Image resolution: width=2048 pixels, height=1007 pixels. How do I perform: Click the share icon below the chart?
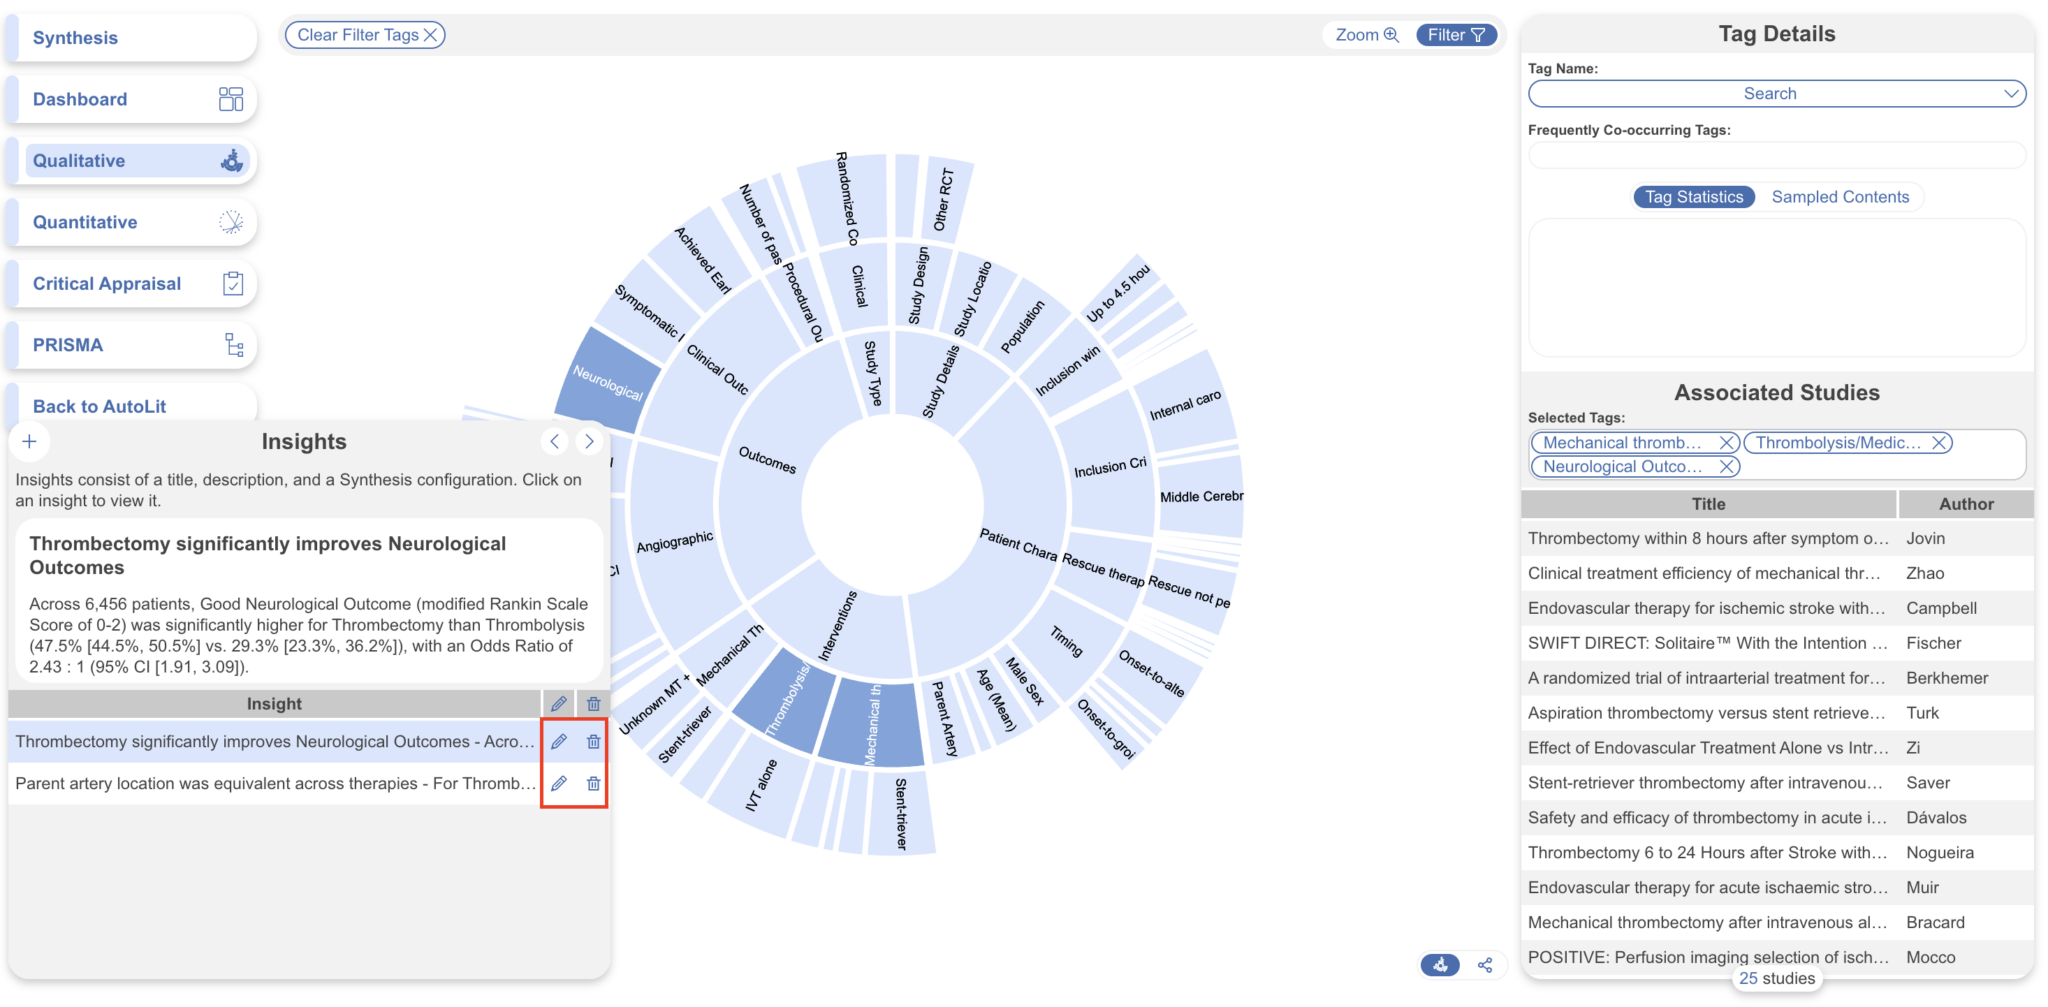[x=1485, y=965]
